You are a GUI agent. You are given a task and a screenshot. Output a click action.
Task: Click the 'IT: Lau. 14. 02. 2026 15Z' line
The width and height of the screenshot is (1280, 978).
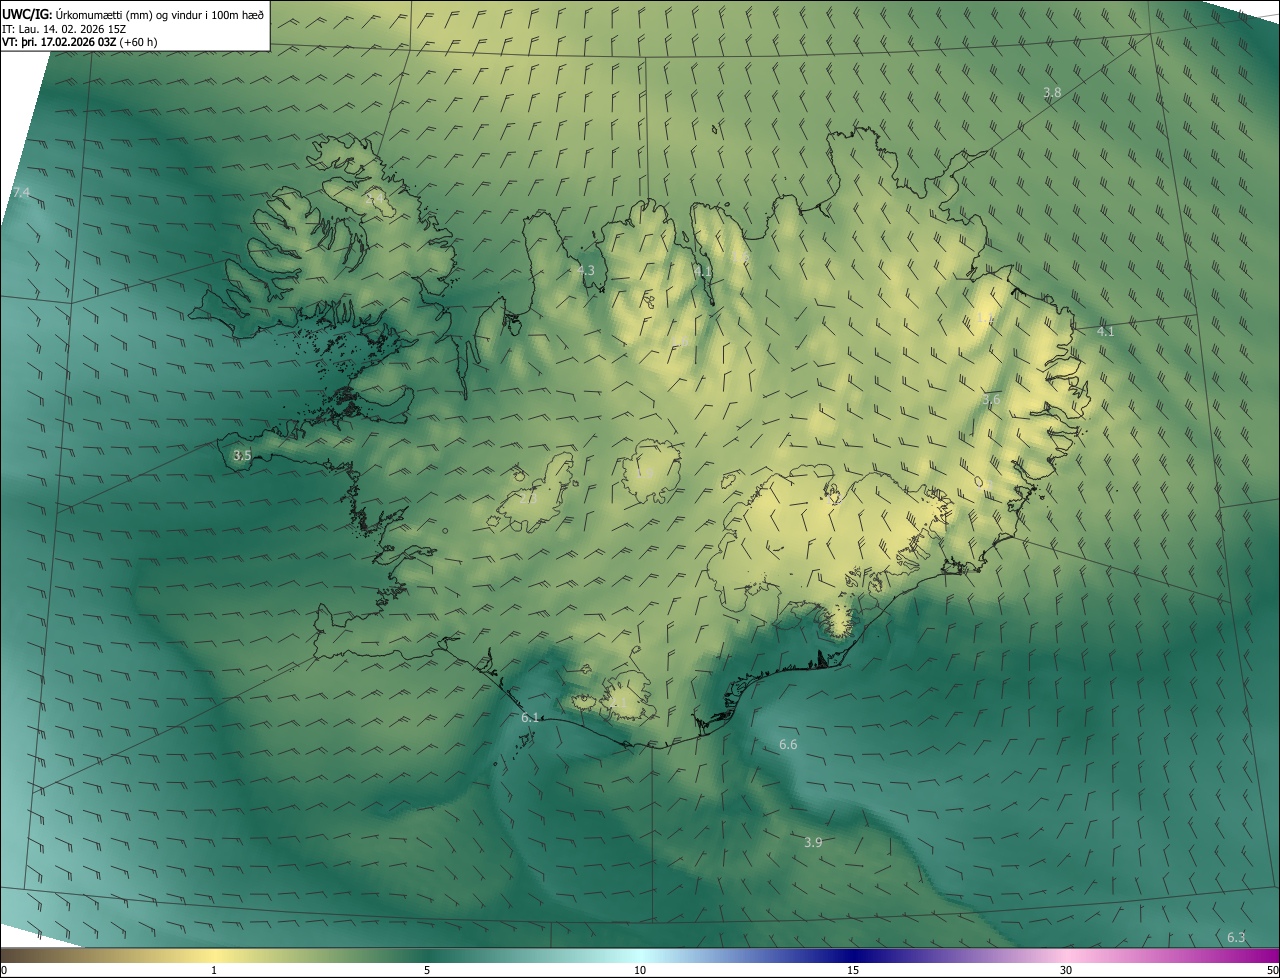click(65, 28)
